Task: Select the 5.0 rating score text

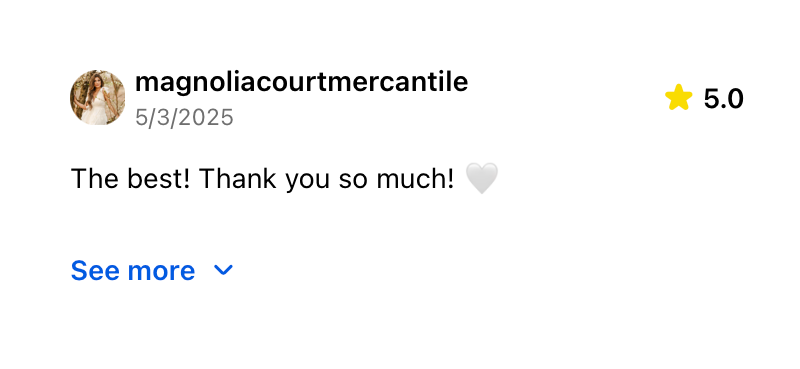Action: click(723, 99)
